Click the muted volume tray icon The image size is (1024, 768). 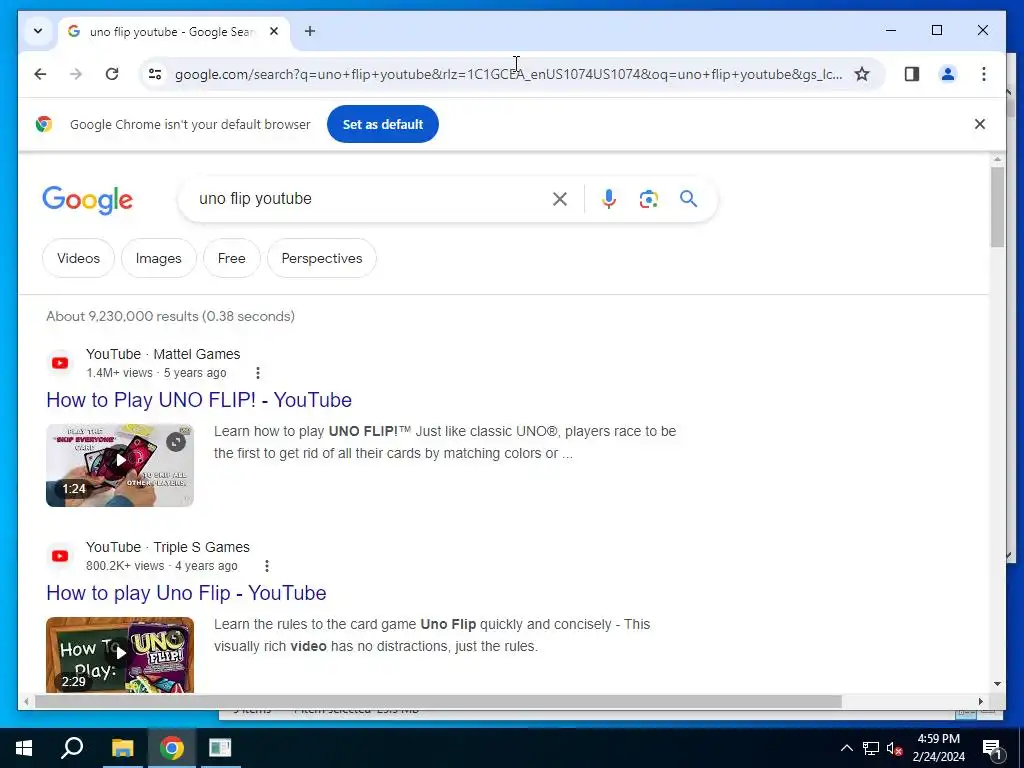[894, 748]
